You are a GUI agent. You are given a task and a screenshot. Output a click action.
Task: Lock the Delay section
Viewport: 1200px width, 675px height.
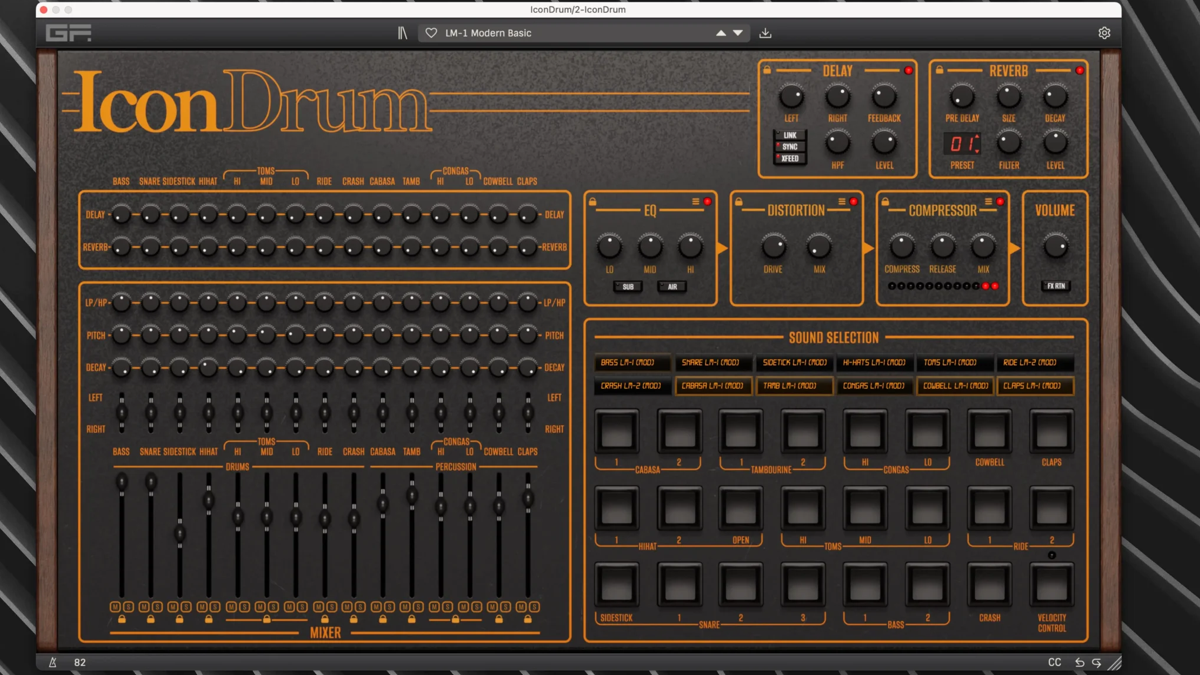[x=767, y=70]
